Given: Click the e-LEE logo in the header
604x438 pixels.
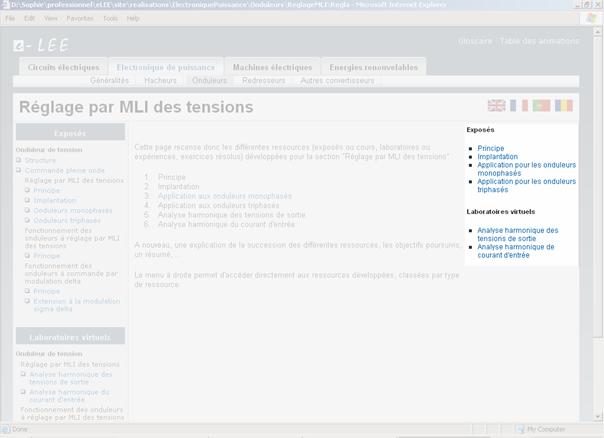Looking at the screenshot, I should click(41, 45).
